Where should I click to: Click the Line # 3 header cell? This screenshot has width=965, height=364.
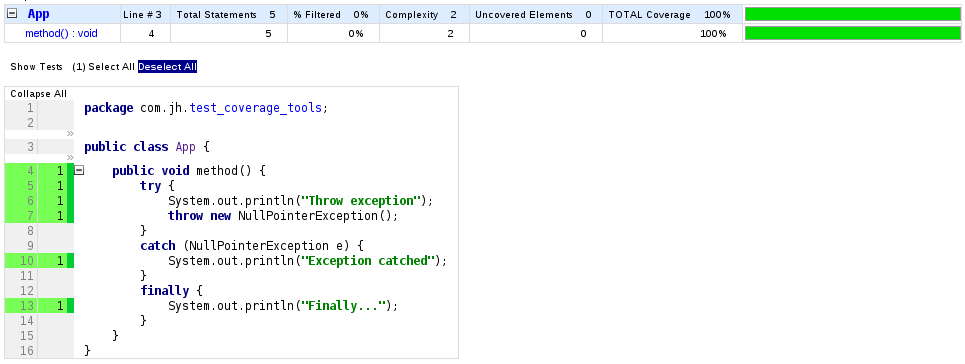point(145,14)
